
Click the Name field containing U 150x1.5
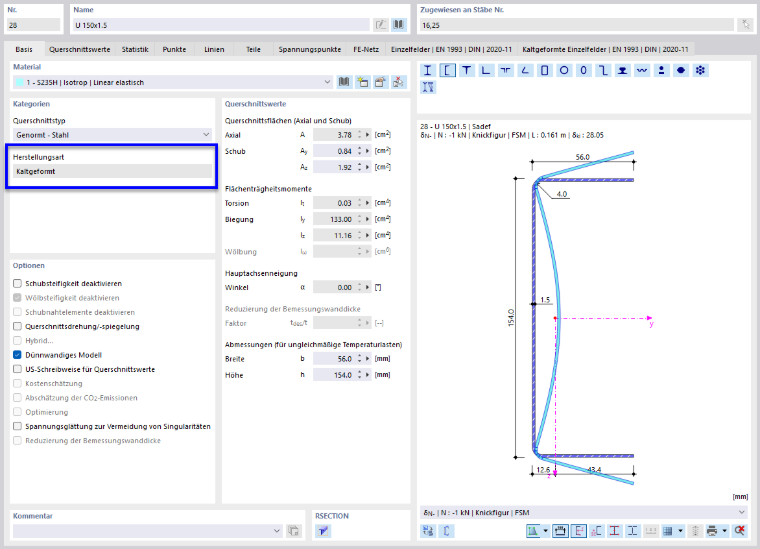pyautogui.click(x=221, y=25)
